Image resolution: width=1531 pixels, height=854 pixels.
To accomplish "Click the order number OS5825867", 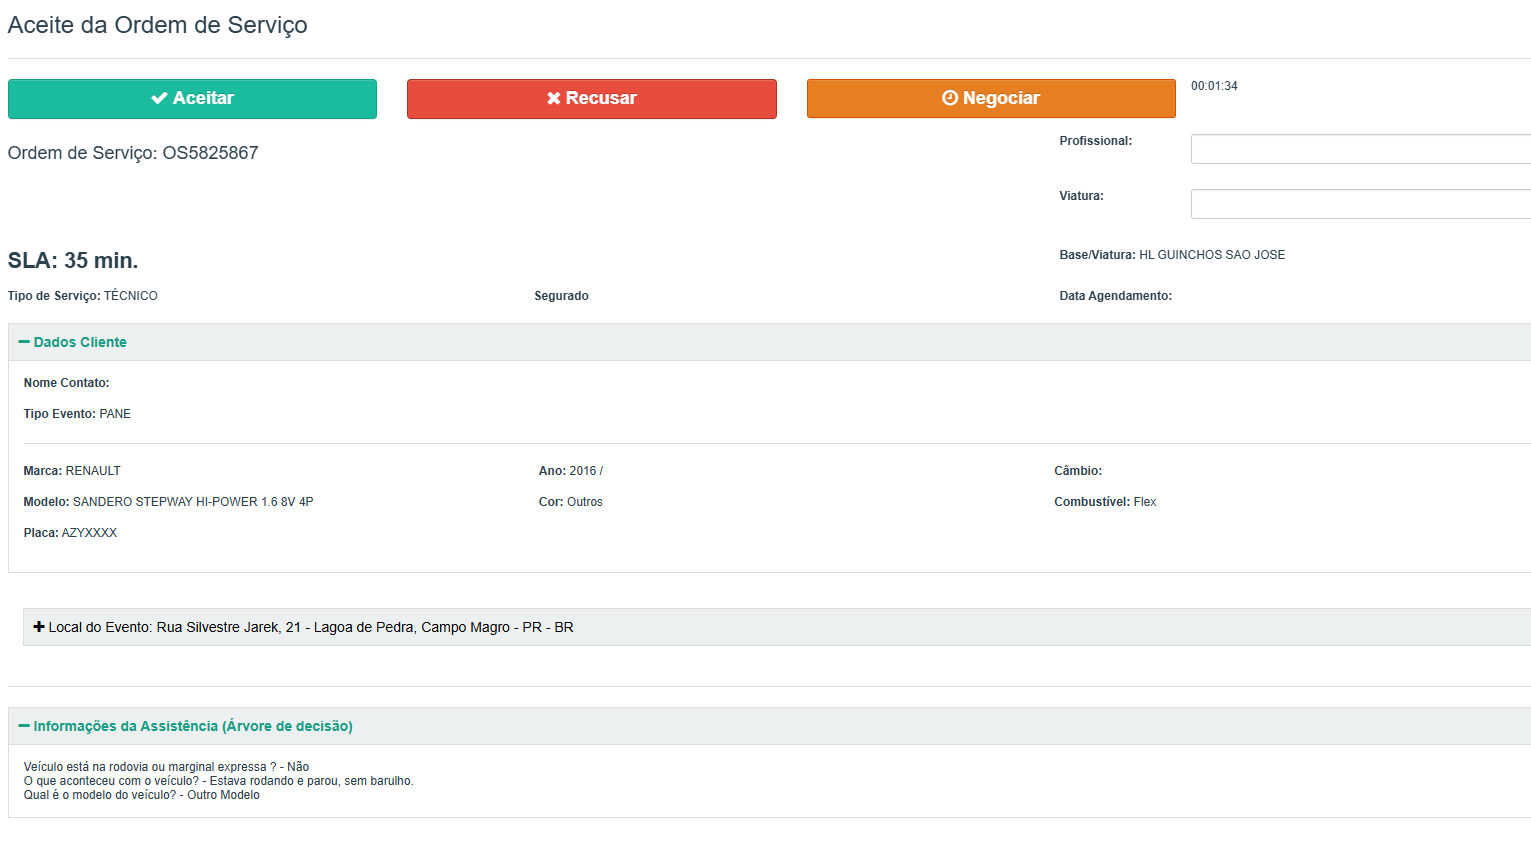I will coord(210,153).
